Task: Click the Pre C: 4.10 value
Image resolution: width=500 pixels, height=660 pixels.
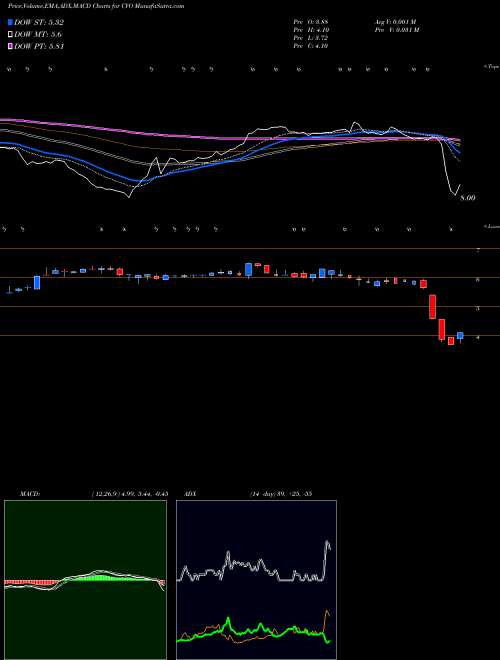Action: tap(311, 46)
